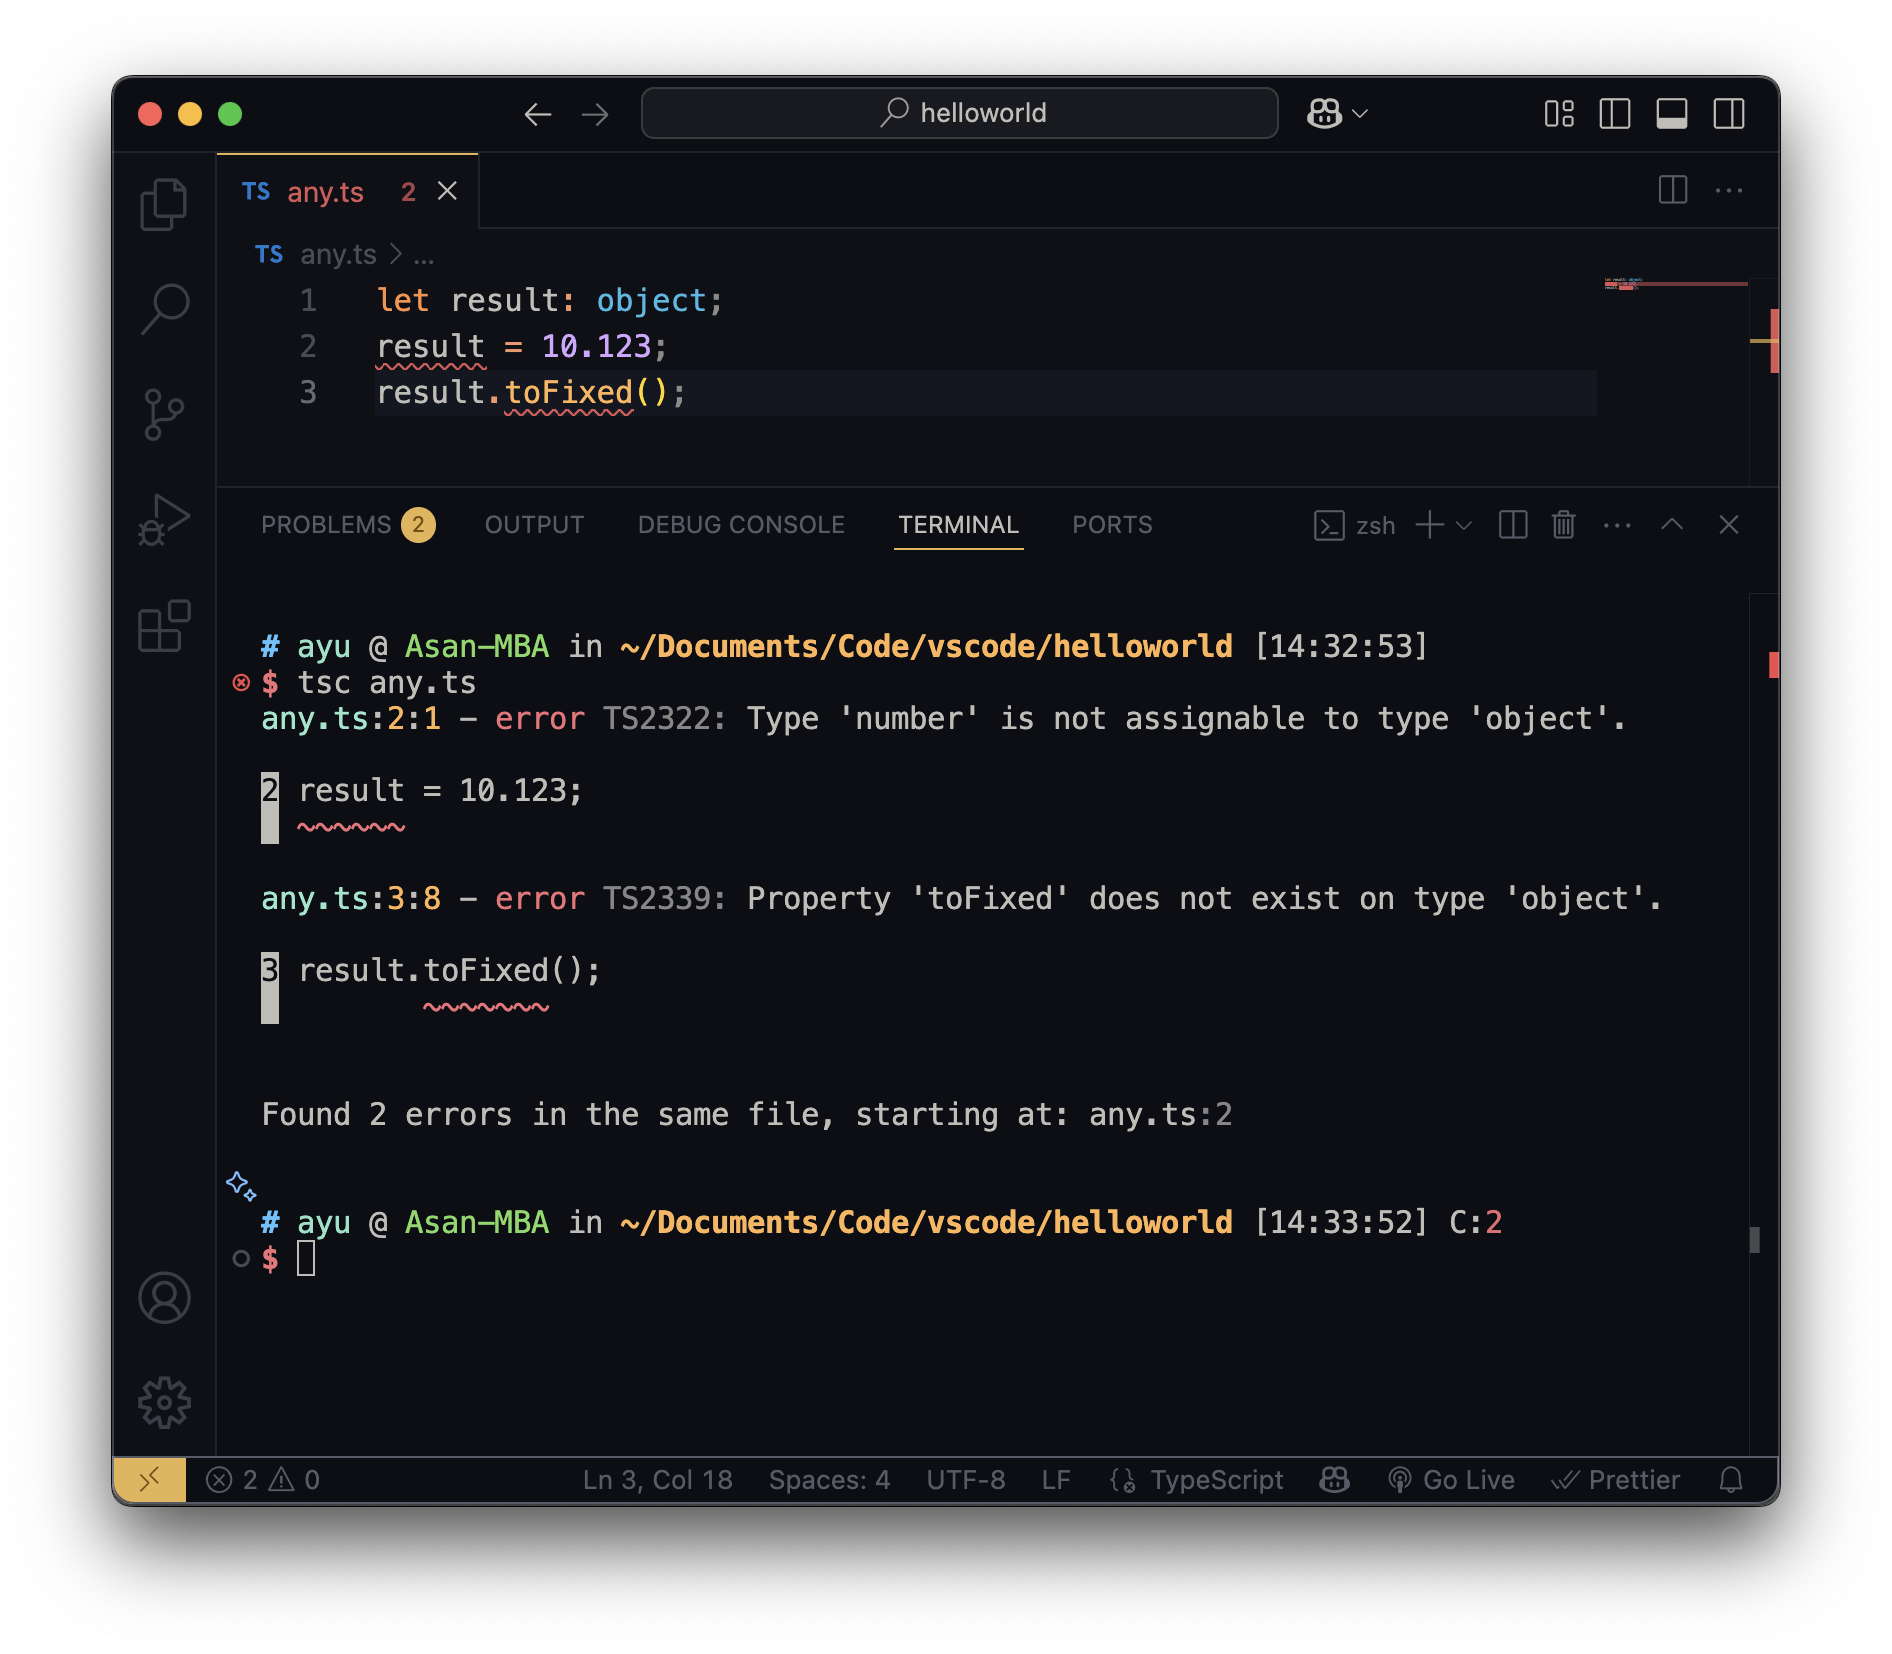Show errors and warnings count in status bar

(263, 1480)
